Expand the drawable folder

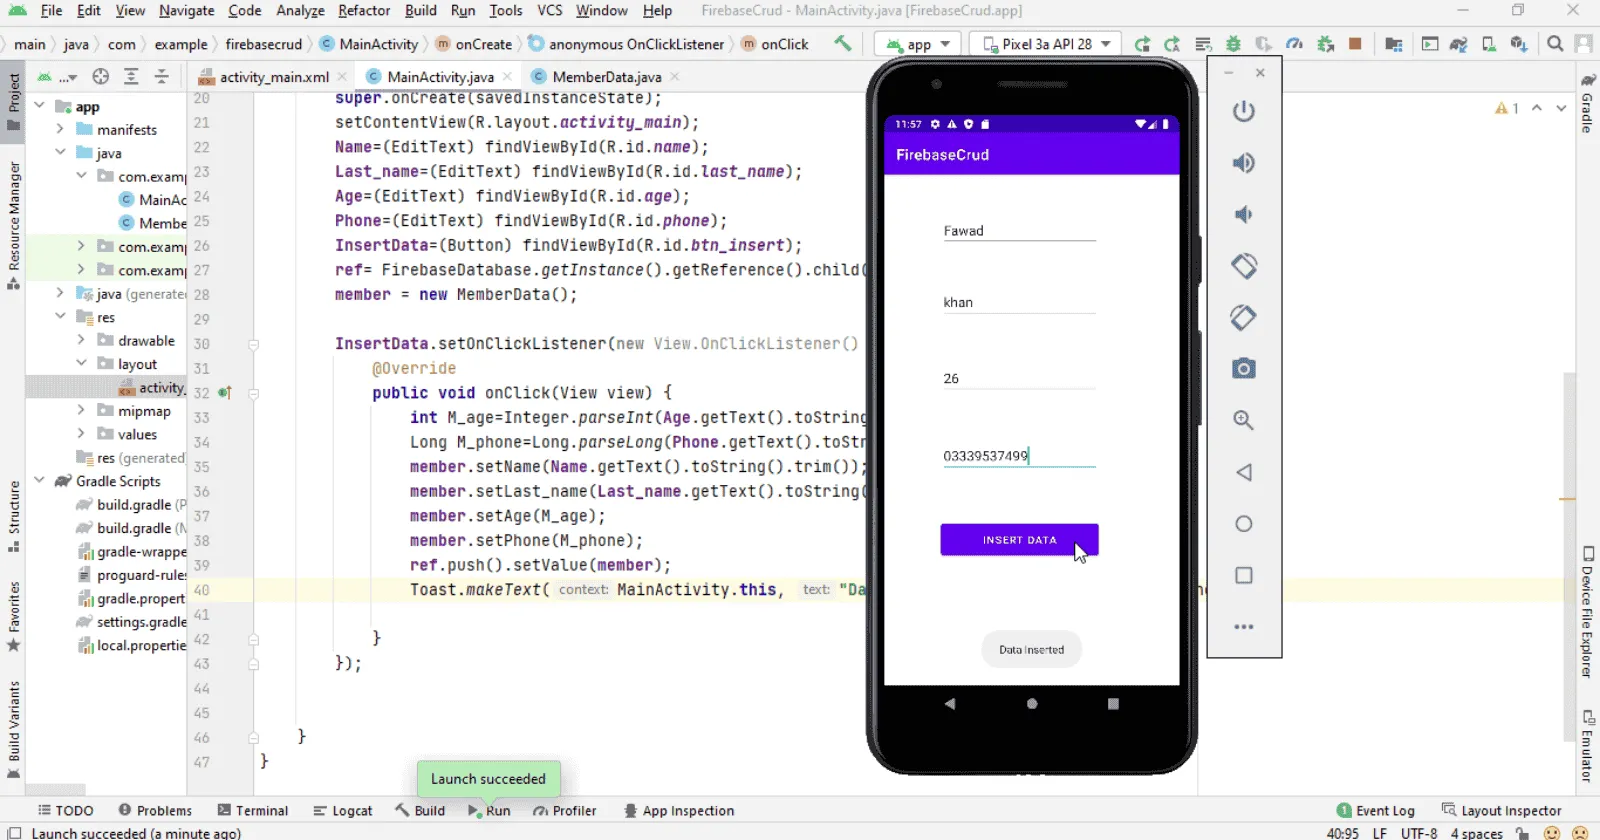(81, 340)
